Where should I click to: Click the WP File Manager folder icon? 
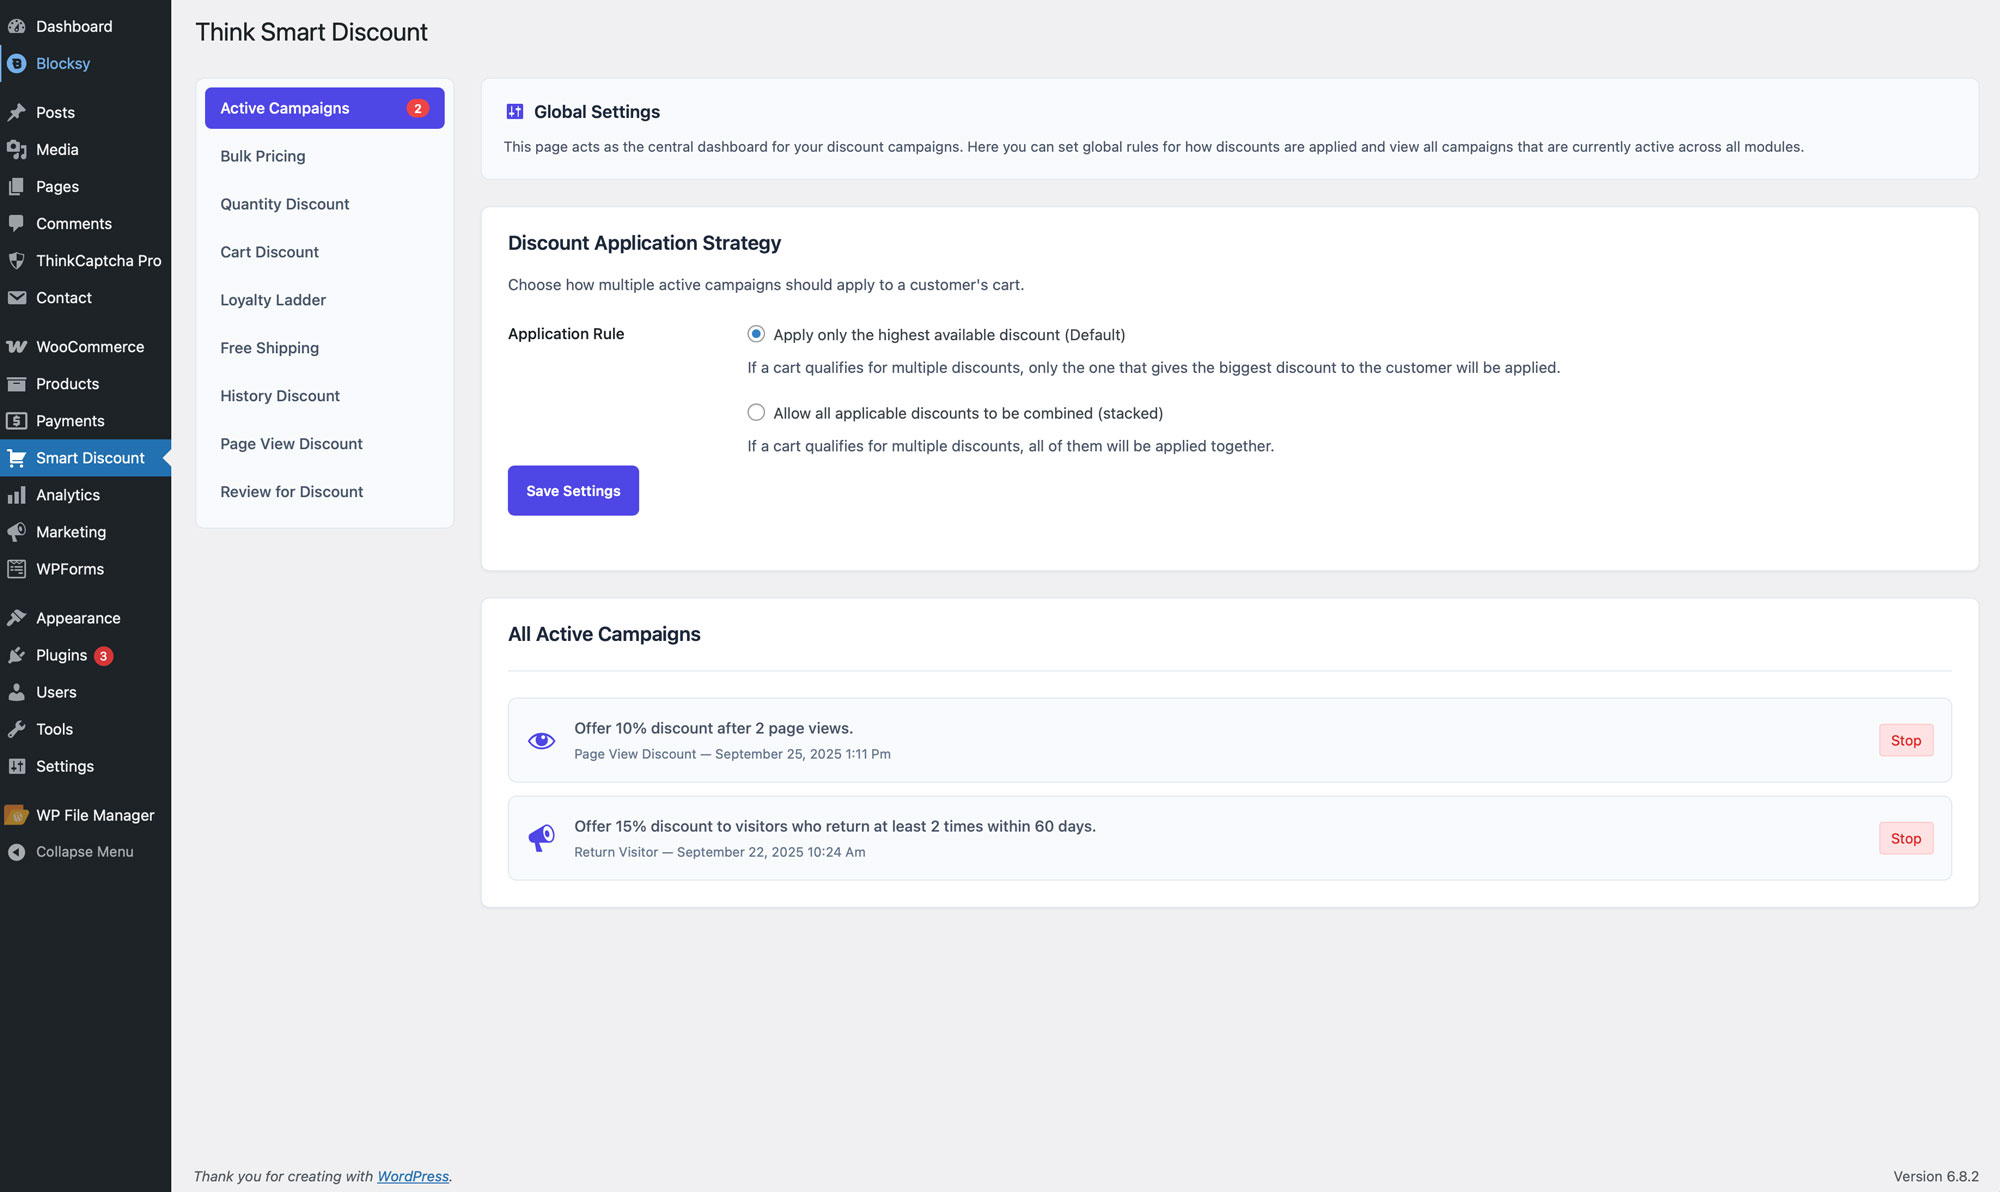(17, 815)
